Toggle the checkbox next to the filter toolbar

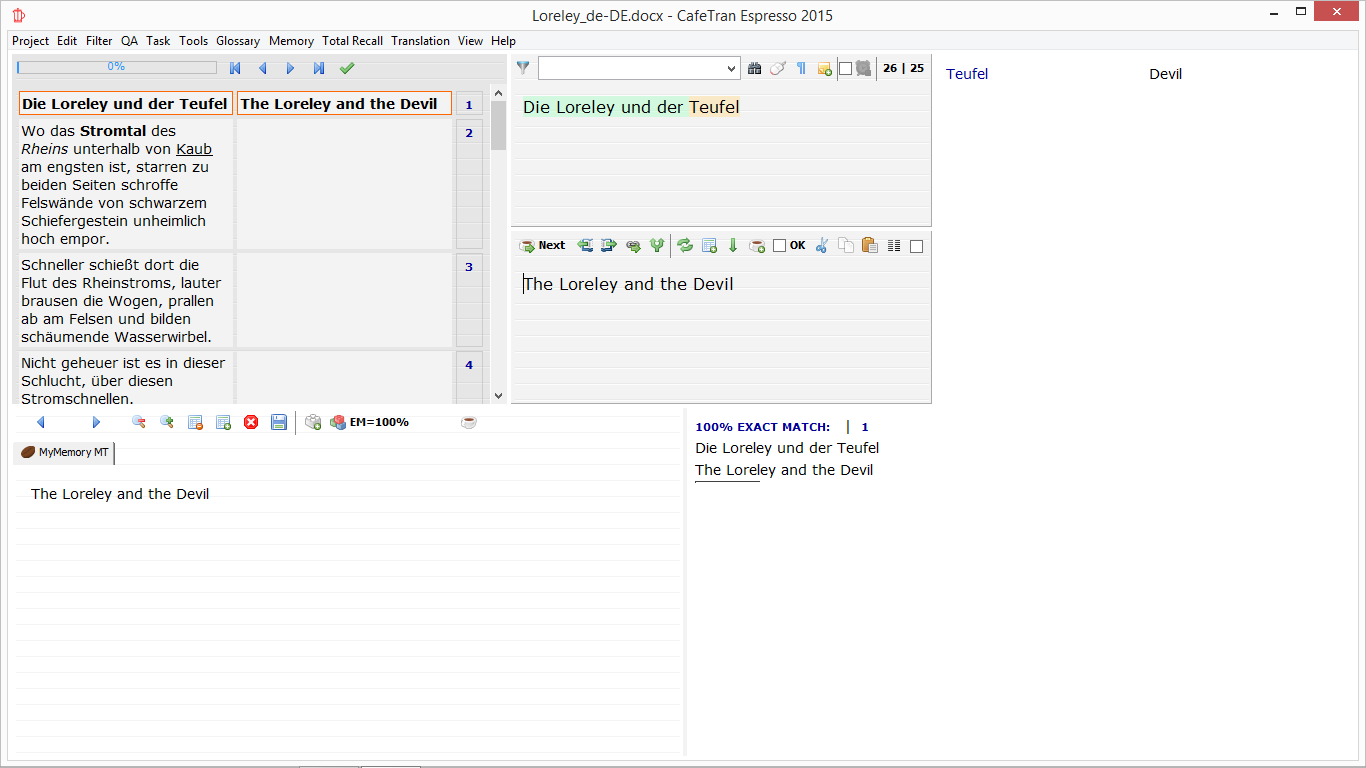845,69
